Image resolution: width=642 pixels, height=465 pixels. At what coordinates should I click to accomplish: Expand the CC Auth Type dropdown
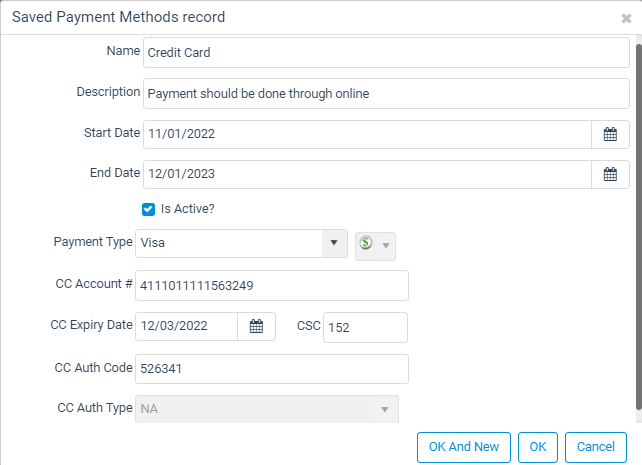(x=383, y=410)
